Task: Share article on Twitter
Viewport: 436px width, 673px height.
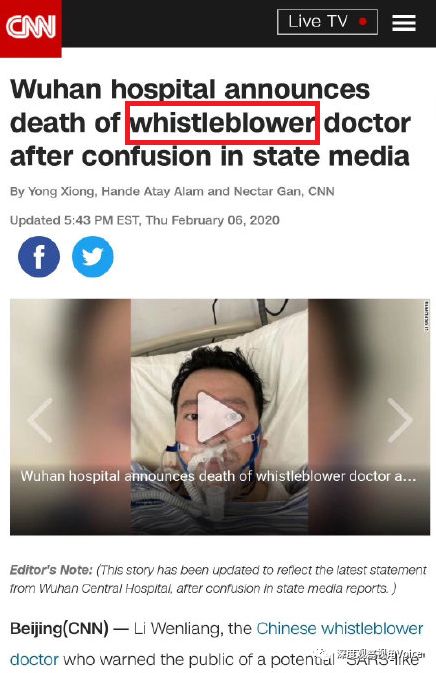Action: pyautogui.click(x=93, y=257)
